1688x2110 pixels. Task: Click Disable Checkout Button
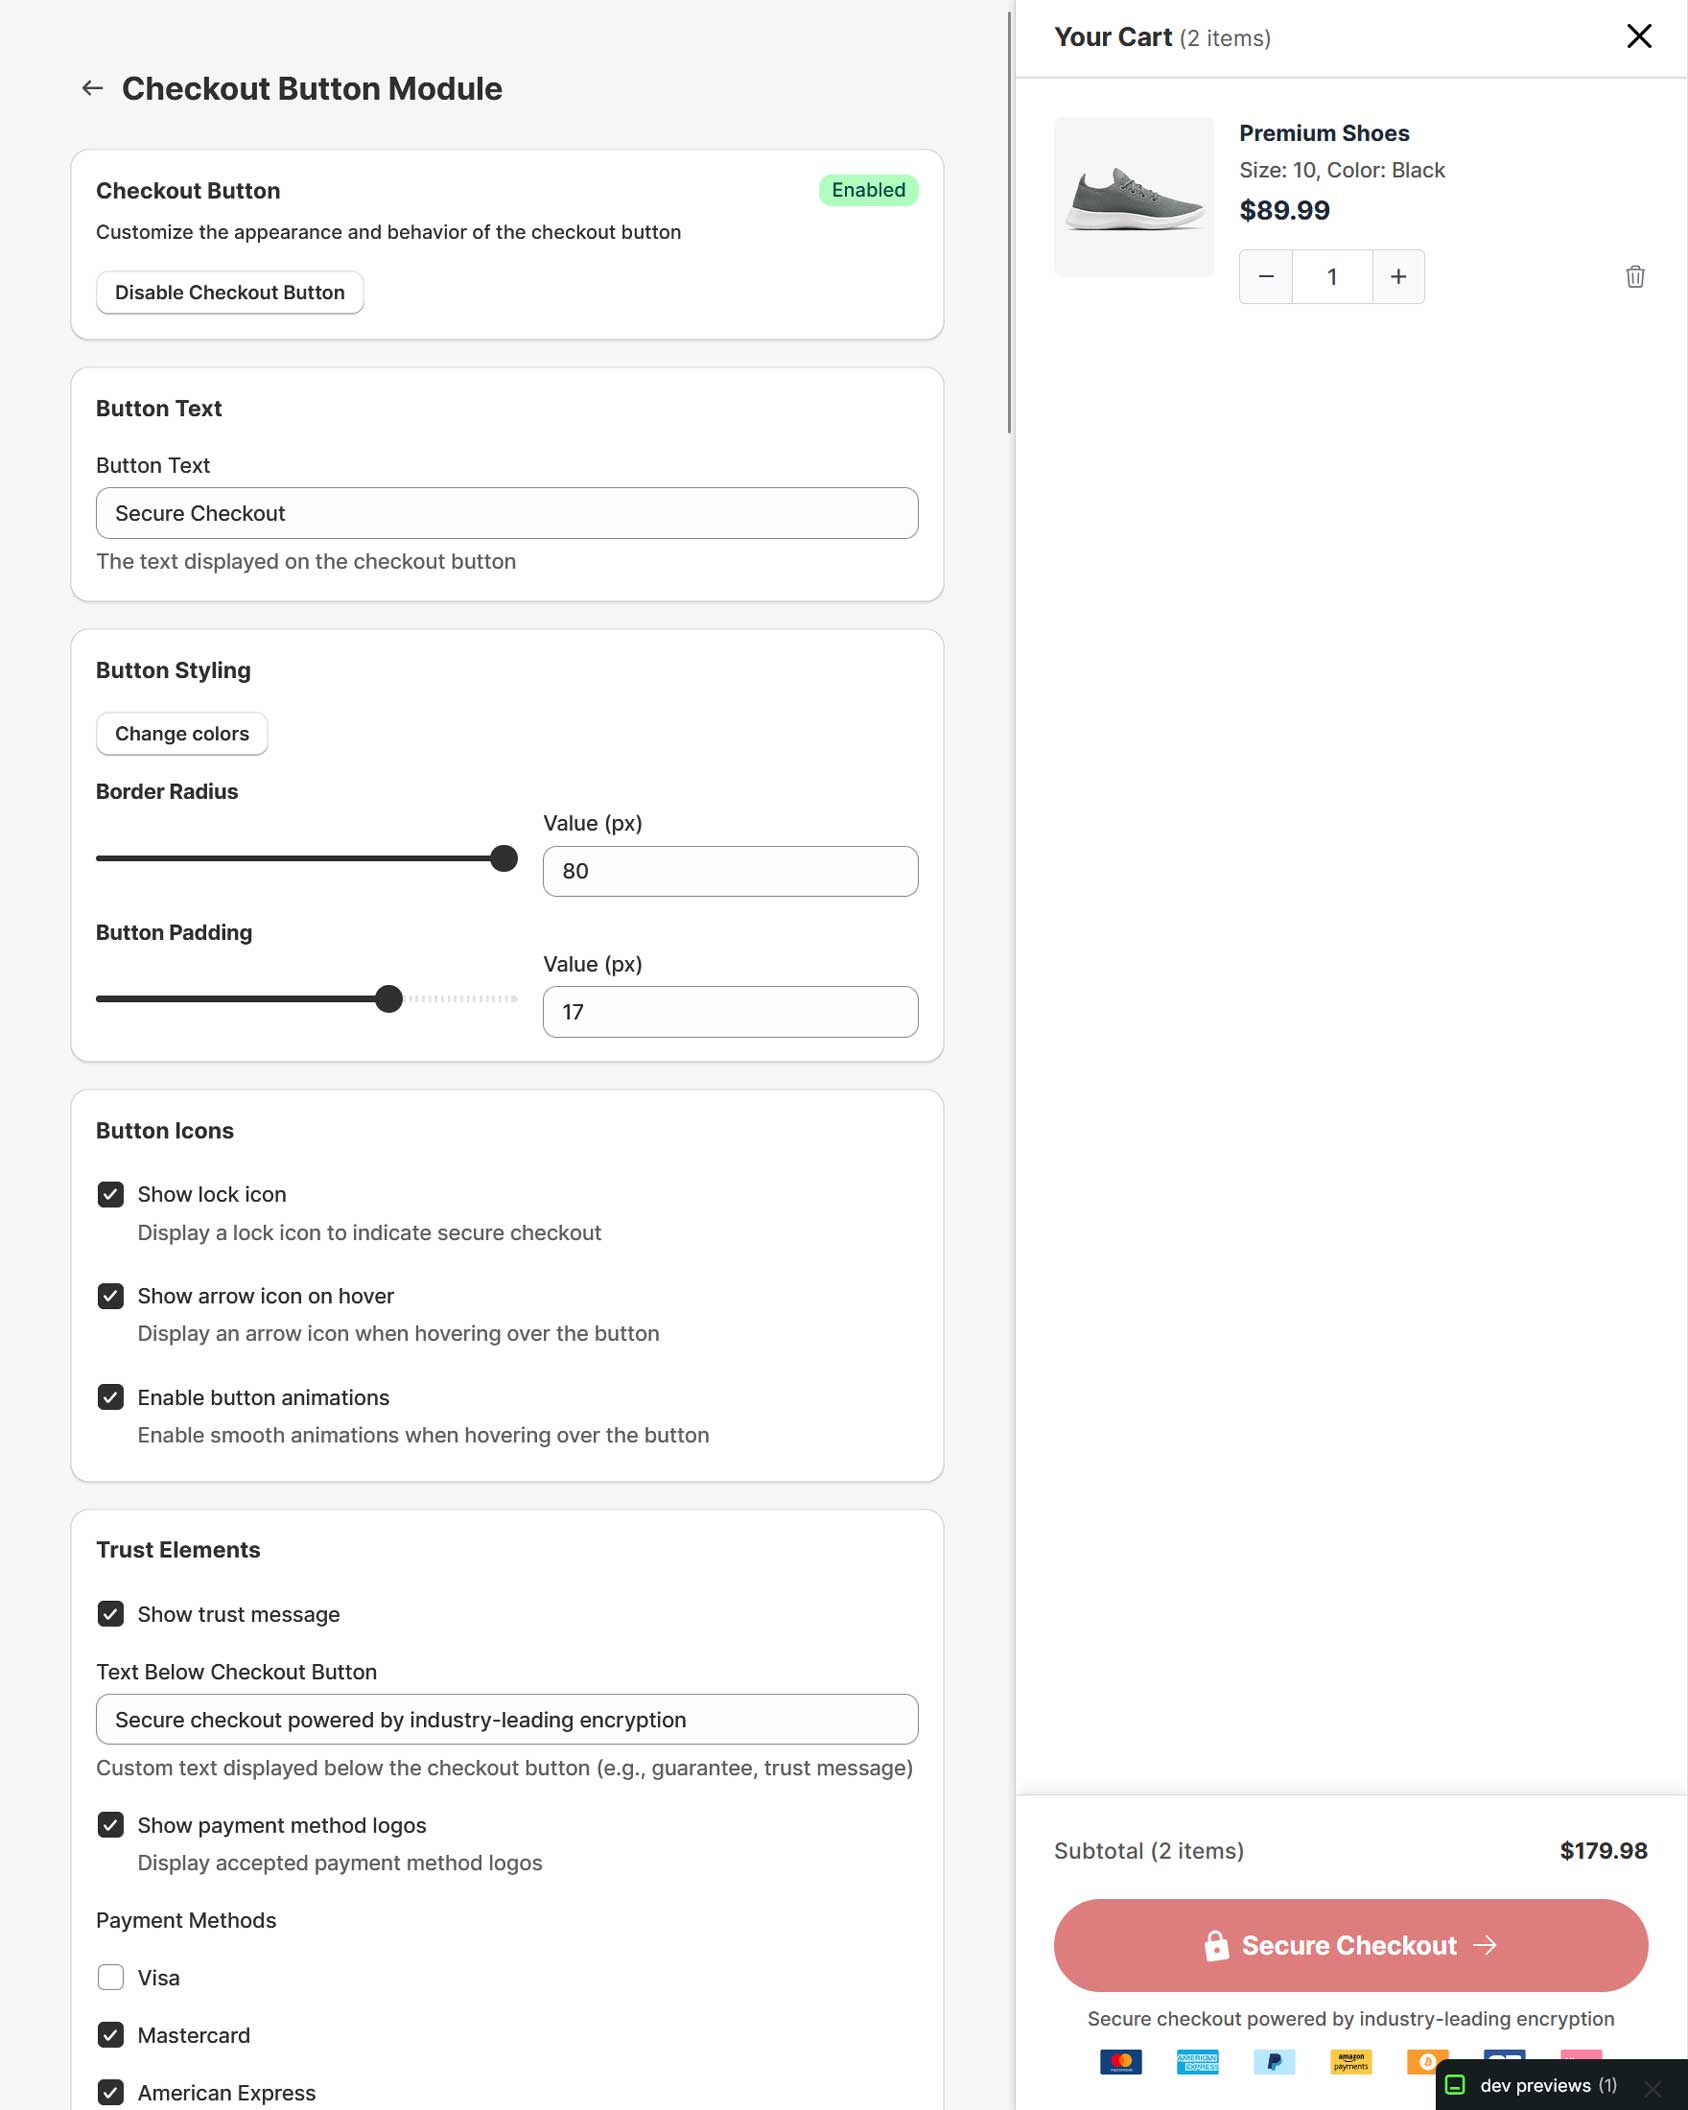click(229, 292)
